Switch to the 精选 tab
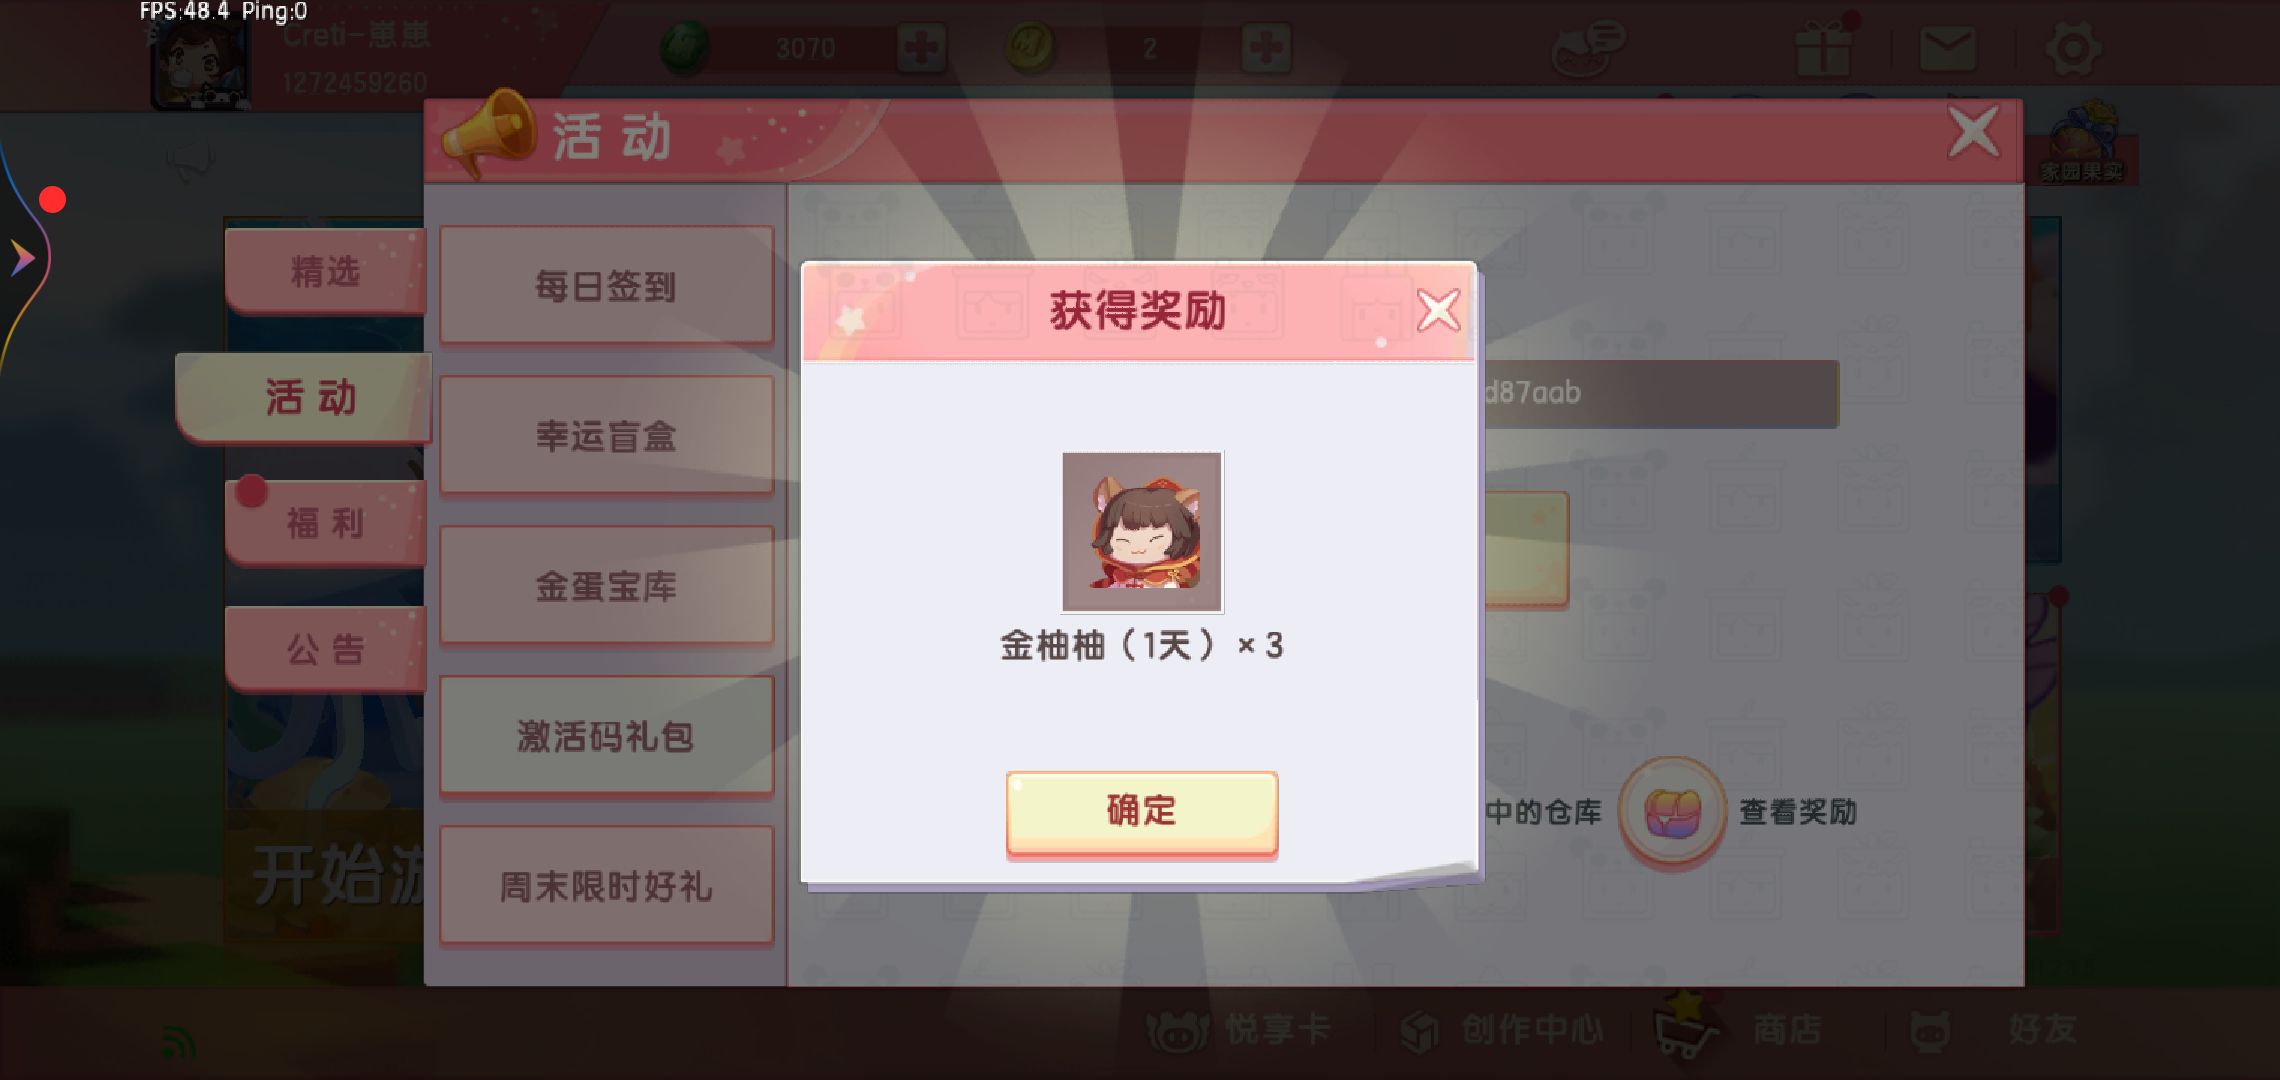Viewport: 2280px width, 1080px height. [x=325, y=271]
